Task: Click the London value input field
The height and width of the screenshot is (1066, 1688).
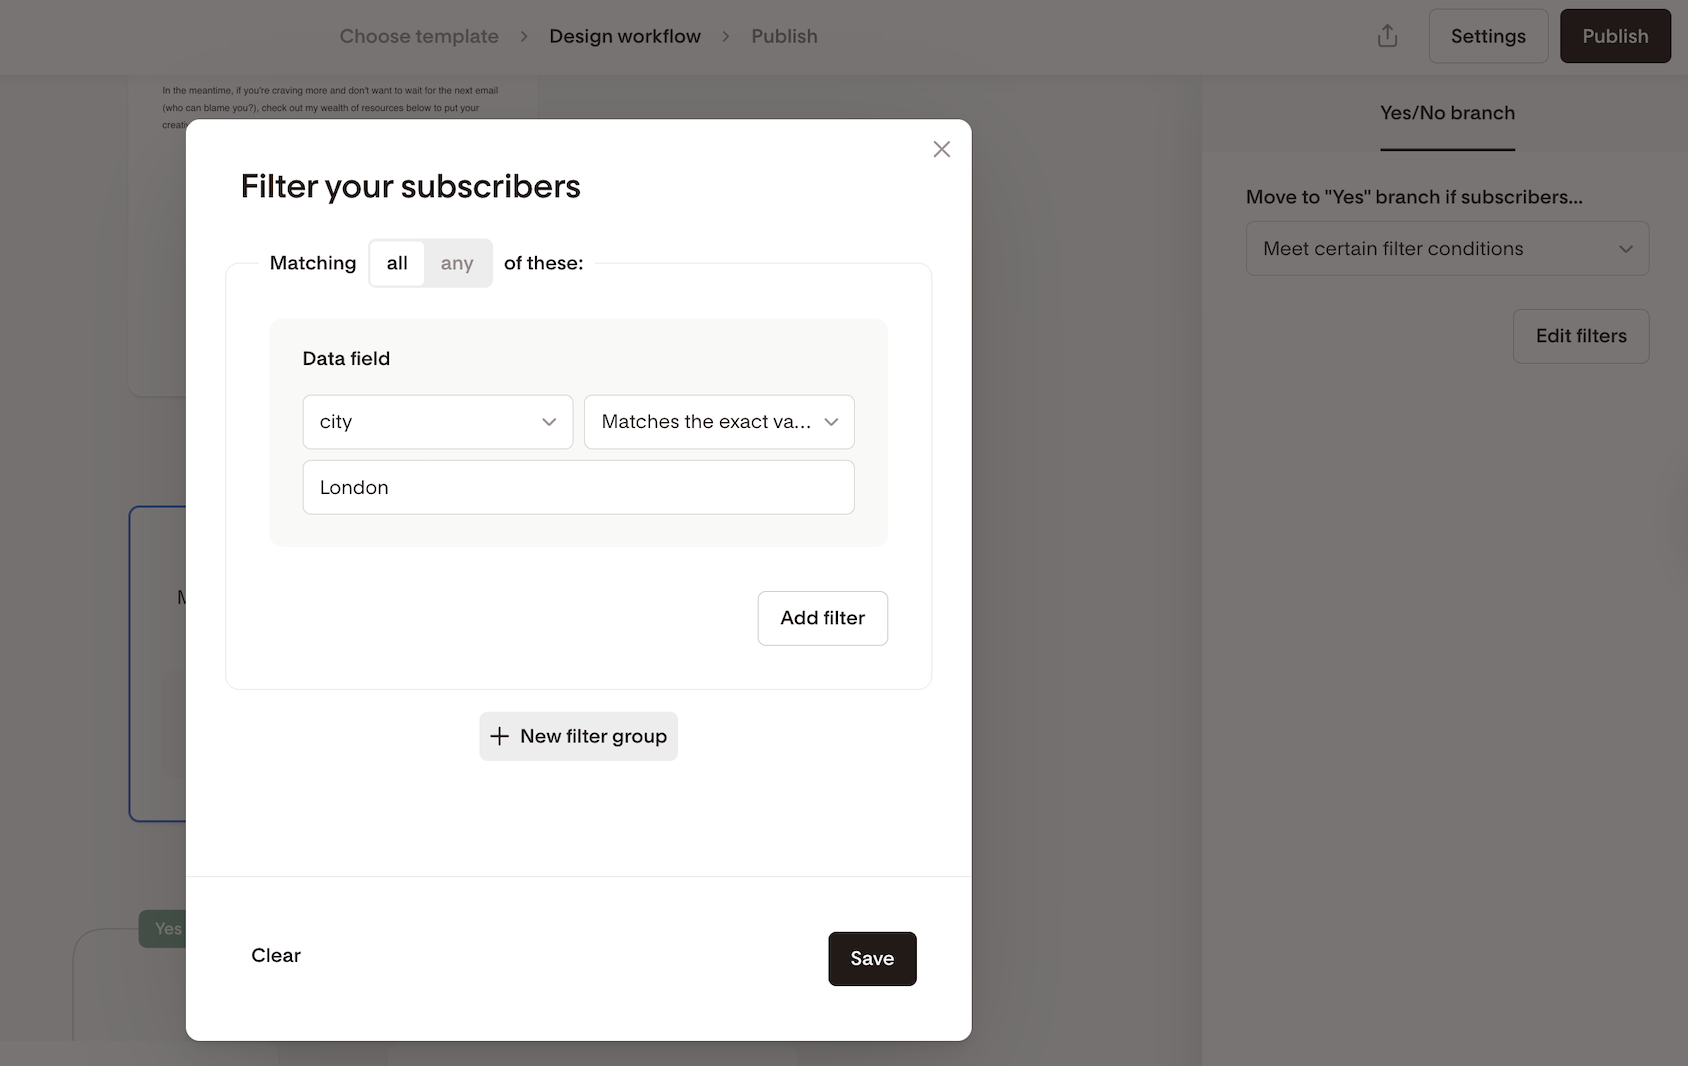Action: tap(578, 487)
